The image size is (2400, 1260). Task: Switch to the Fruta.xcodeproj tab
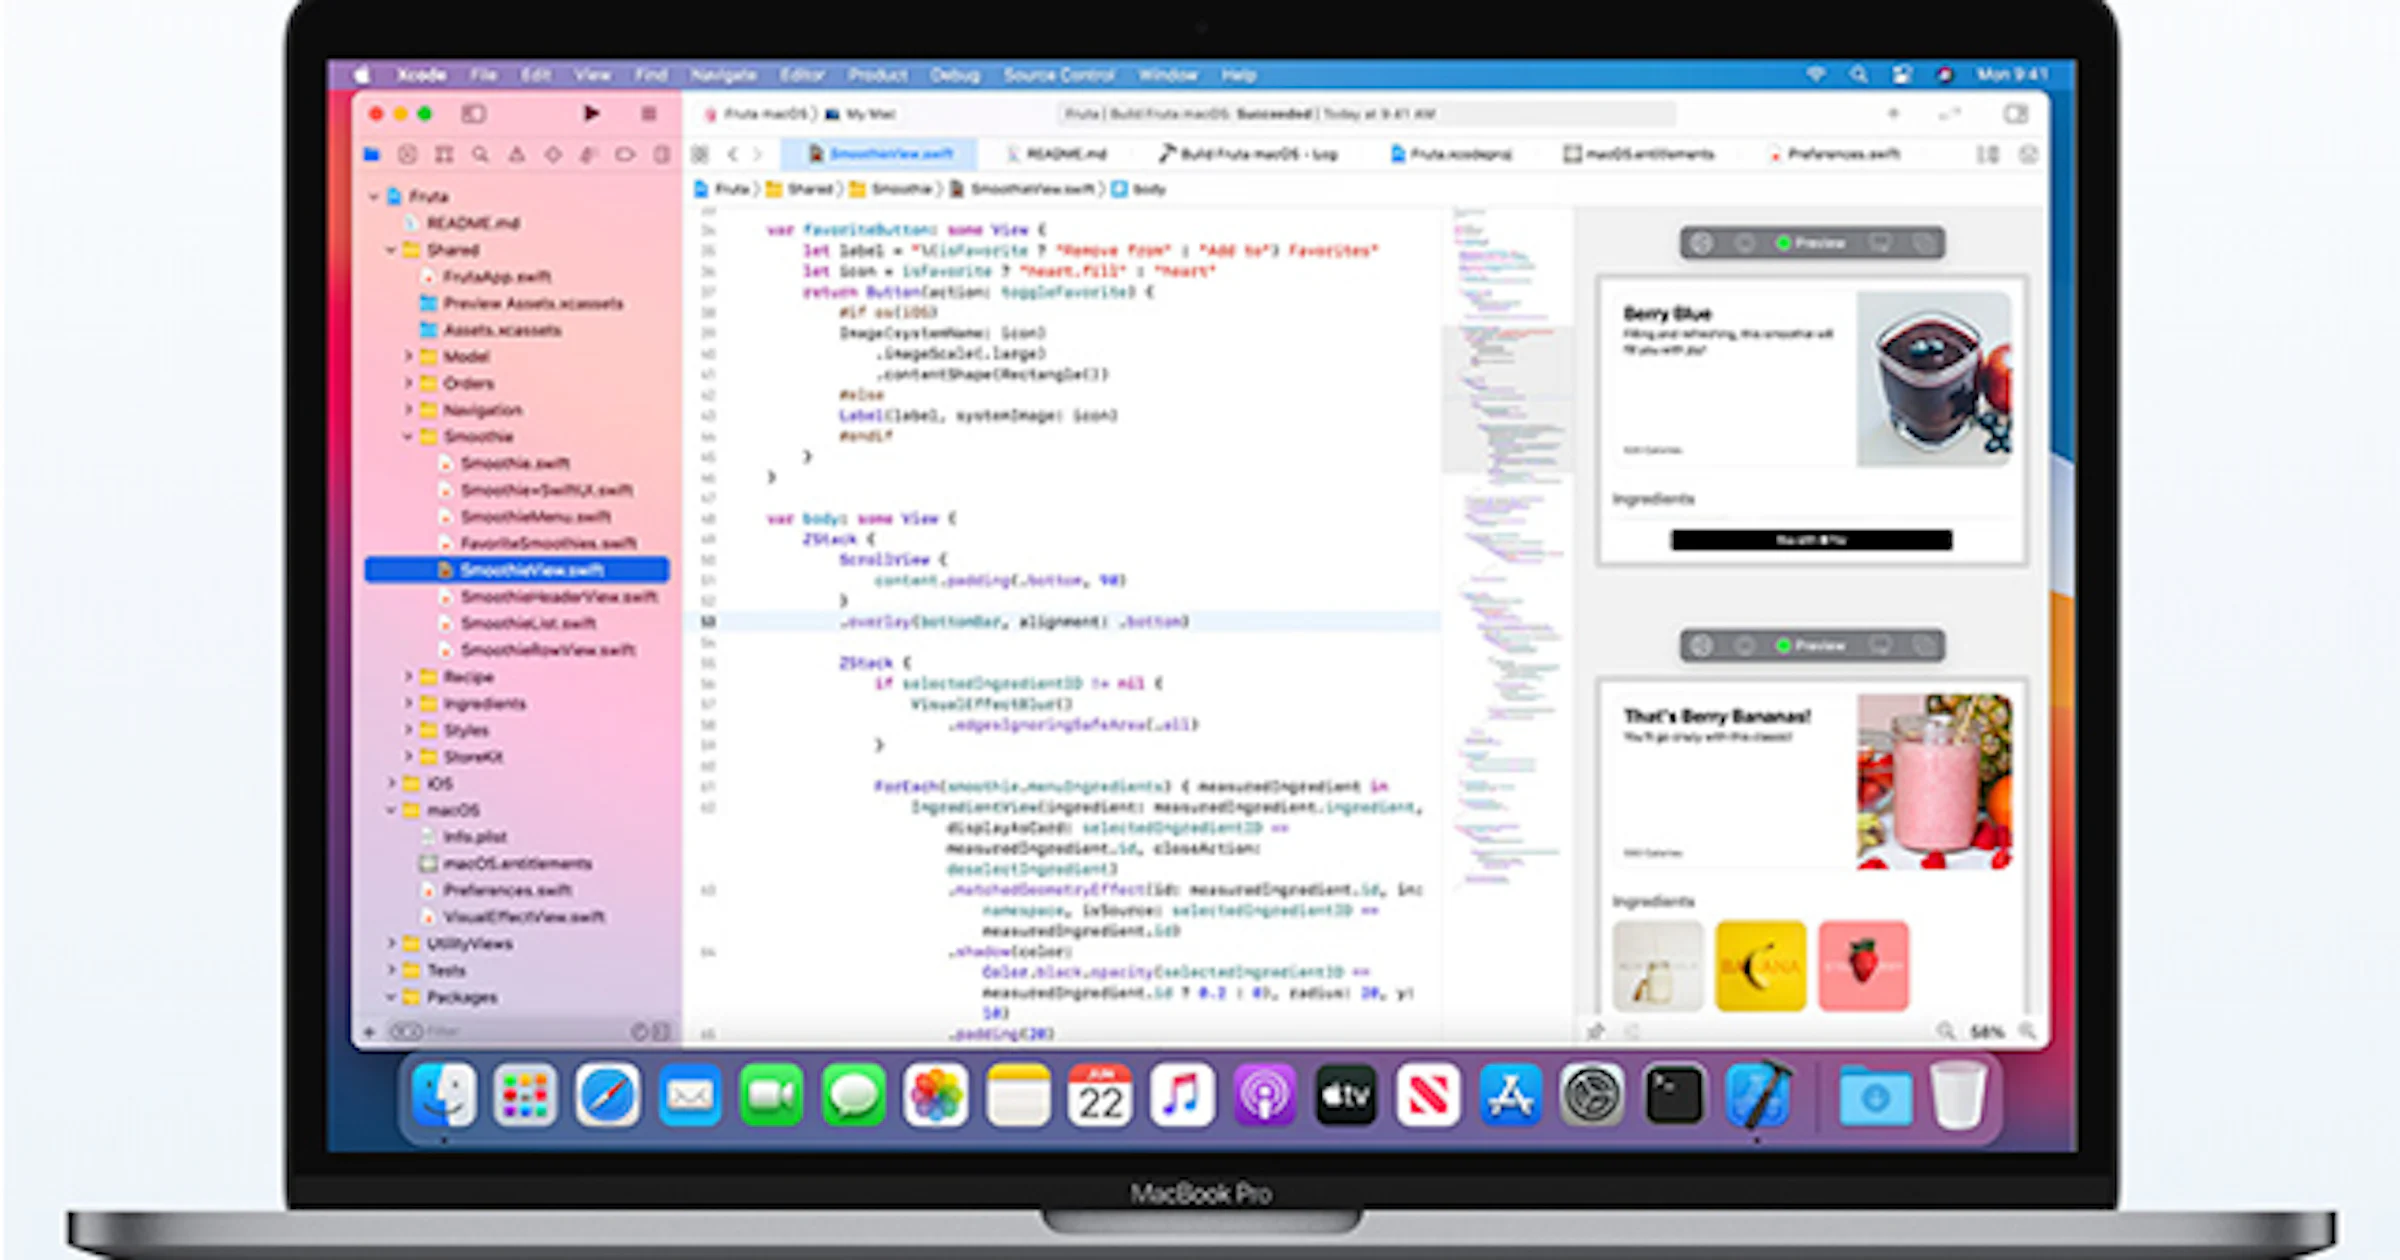pyautogui.click(x=1451, y=155)
